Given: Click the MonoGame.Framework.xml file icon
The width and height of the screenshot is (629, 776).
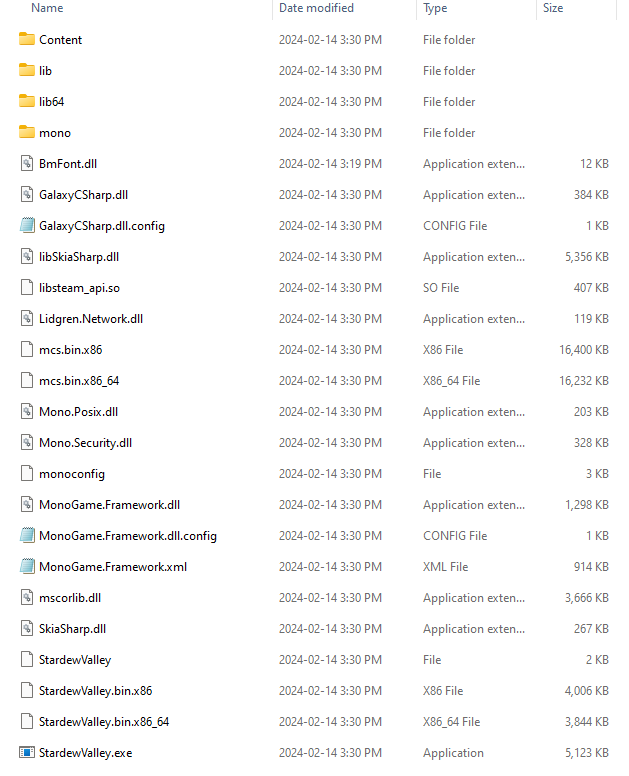Looking at the screenshot, I should 27,566.
